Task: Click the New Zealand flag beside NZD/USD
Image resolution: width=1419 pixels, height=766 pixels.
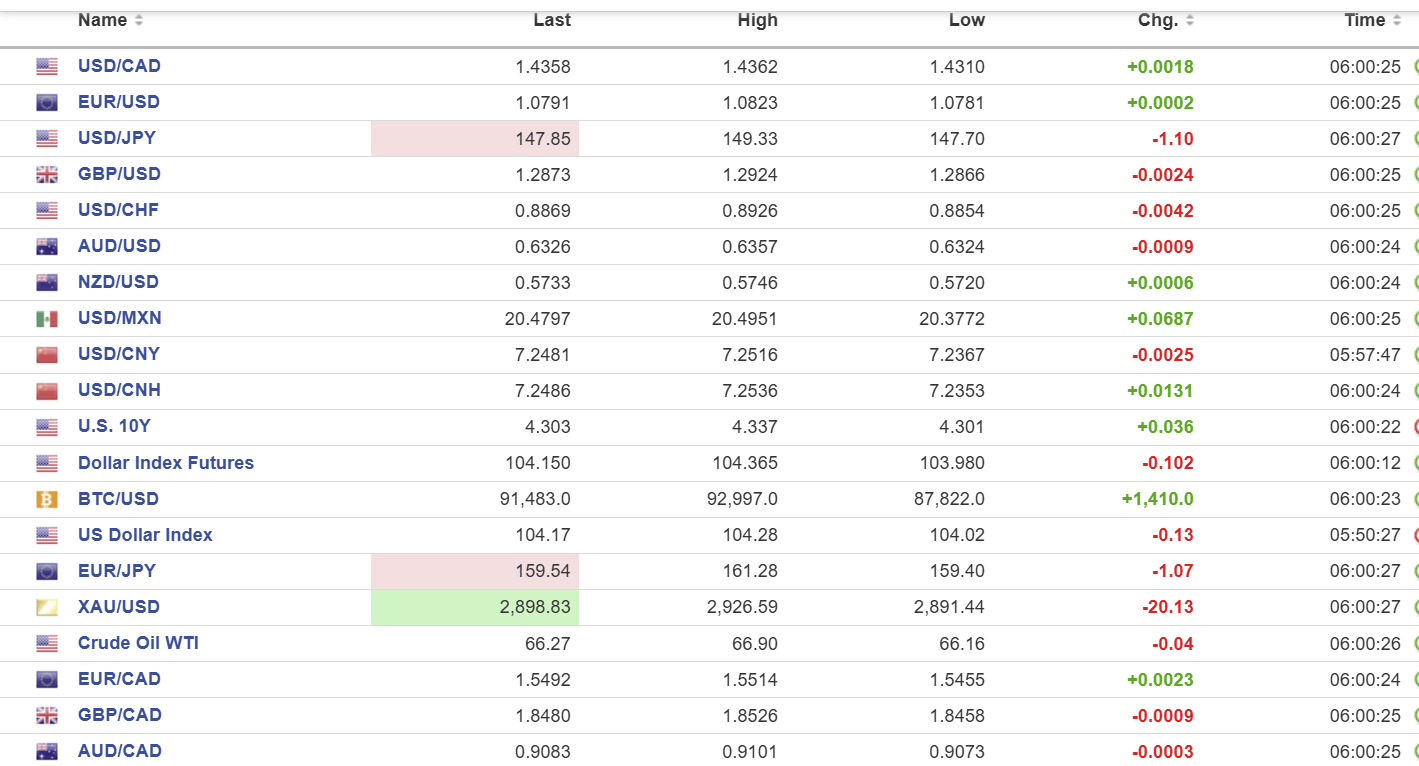Action: coord(47,283)
